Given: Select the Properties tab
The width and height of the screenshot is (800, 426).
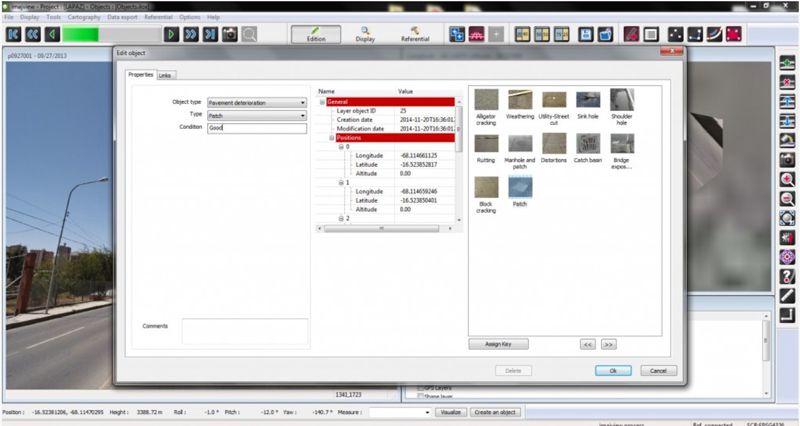Looking at the screenshot, I should [x=140, y=74].
